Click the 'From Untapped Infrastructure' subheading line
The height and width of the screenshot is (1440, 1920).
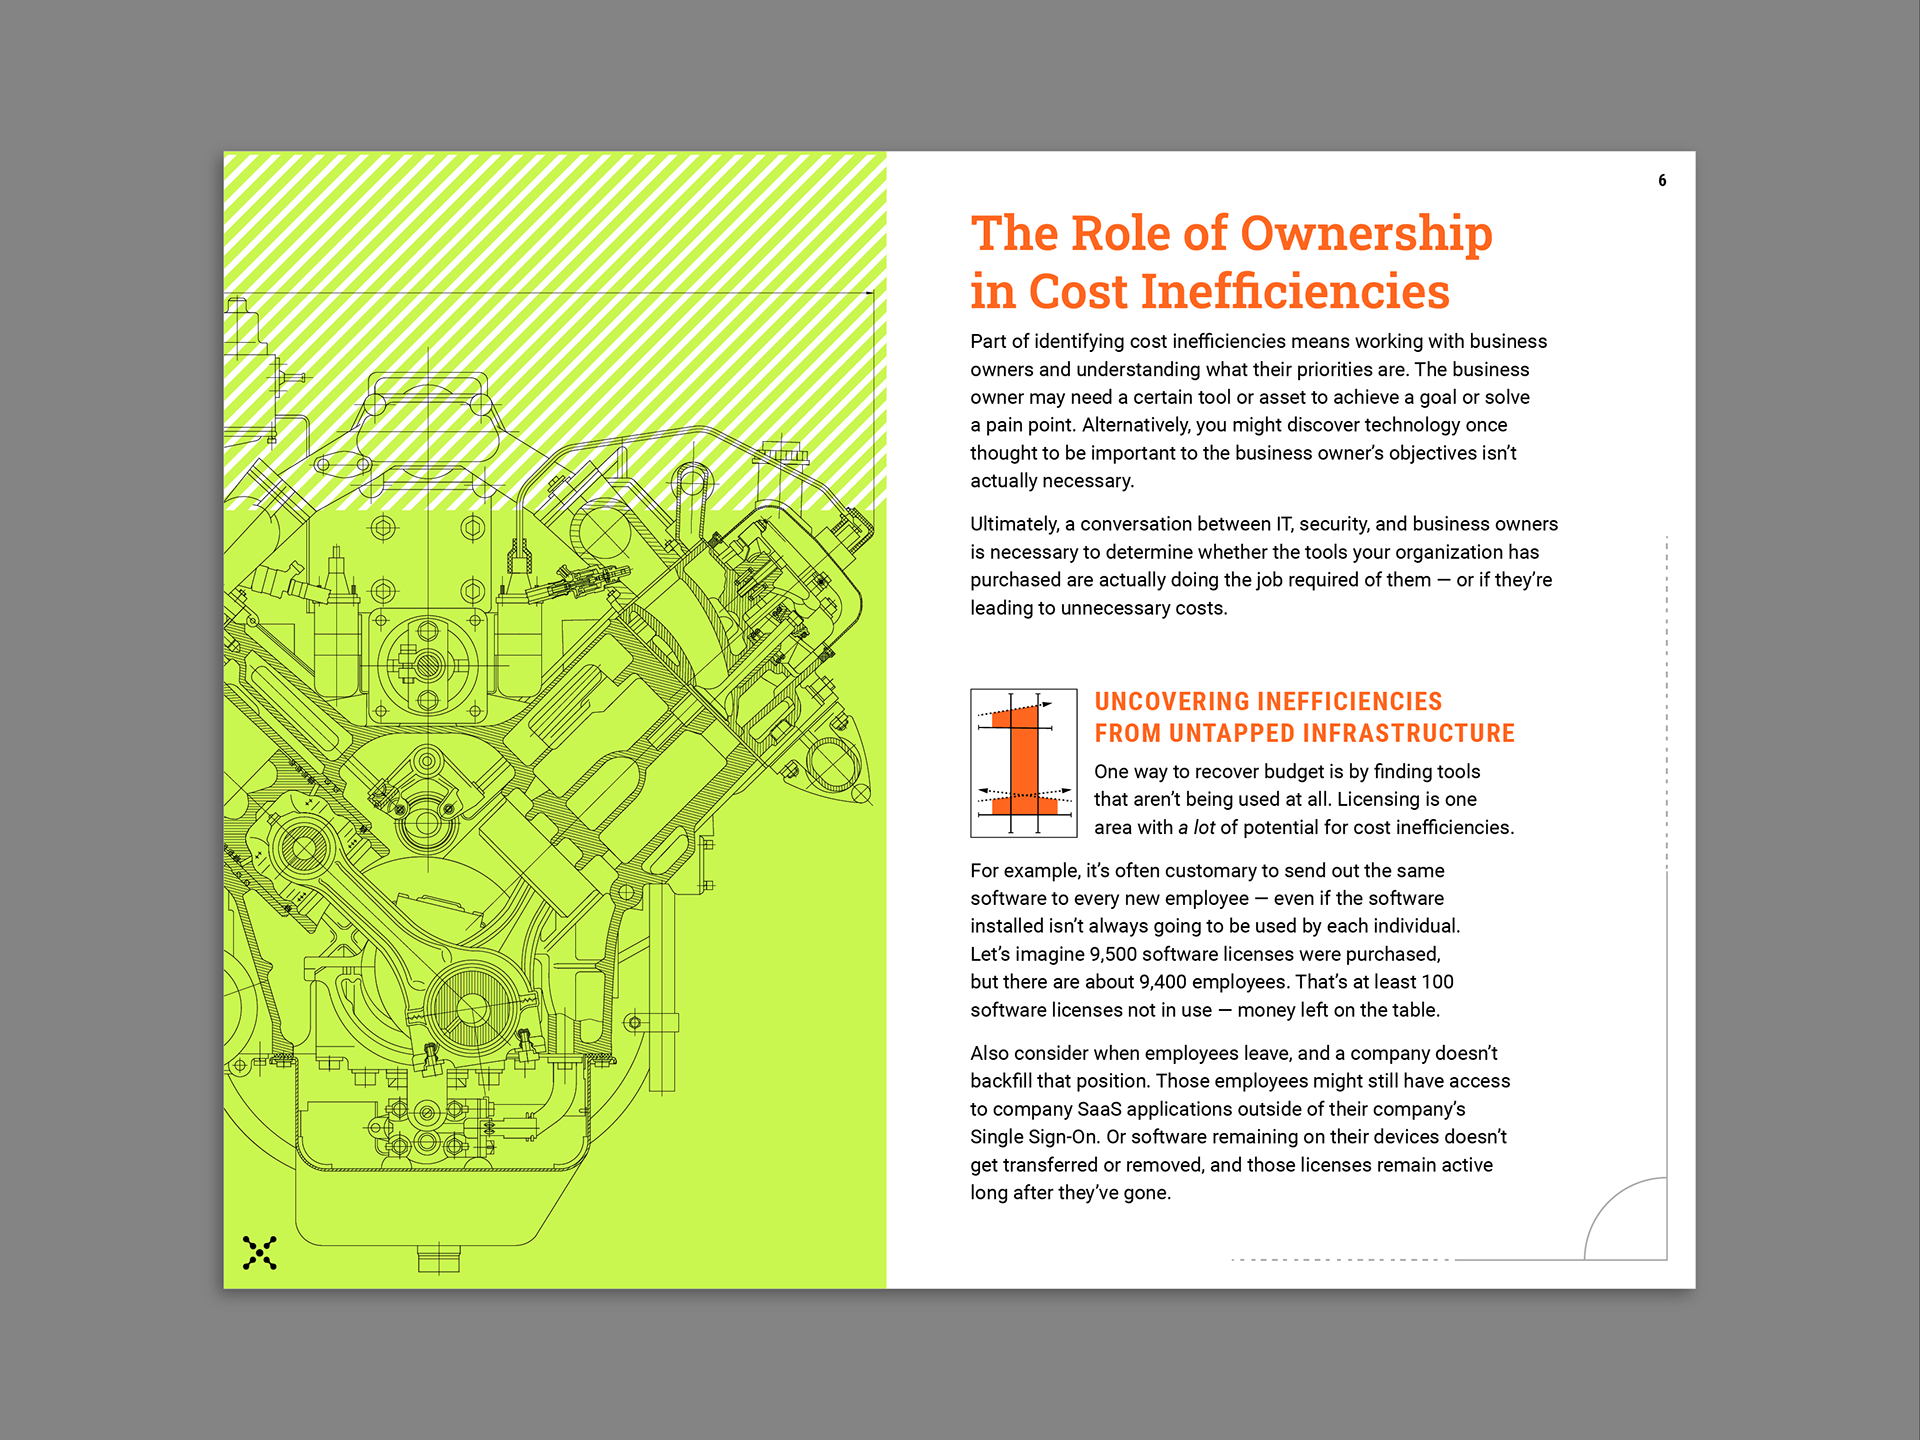point(1304,733)
